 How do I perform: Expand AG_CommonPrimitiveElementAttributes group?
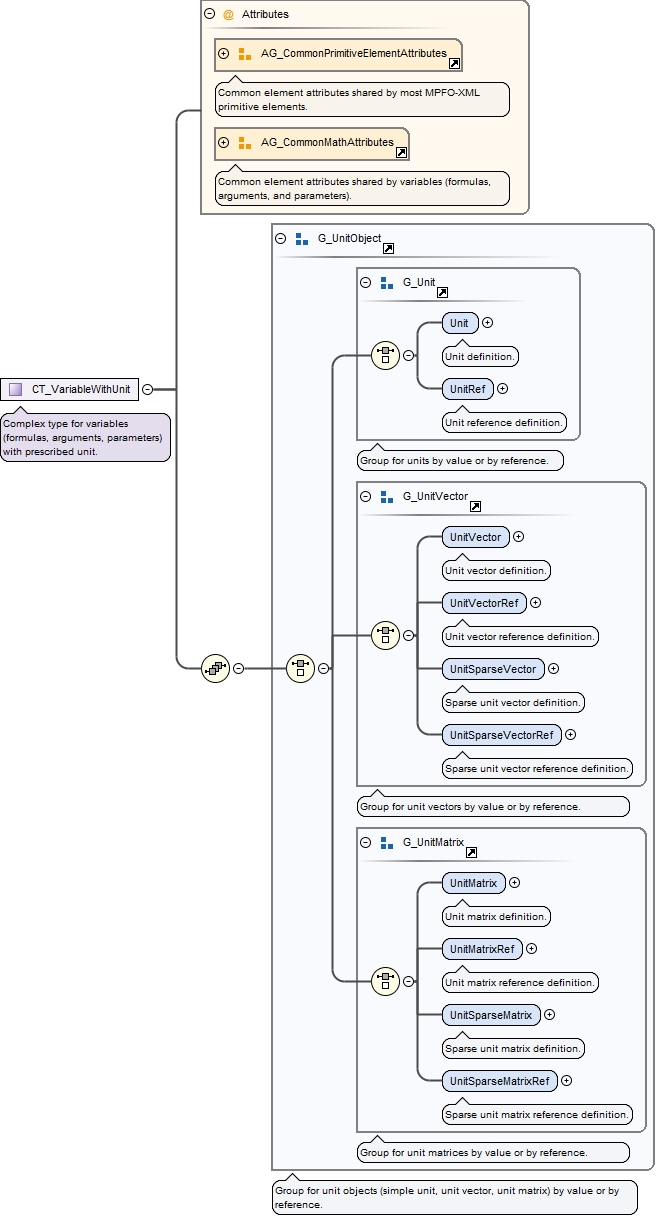point(224,54)
